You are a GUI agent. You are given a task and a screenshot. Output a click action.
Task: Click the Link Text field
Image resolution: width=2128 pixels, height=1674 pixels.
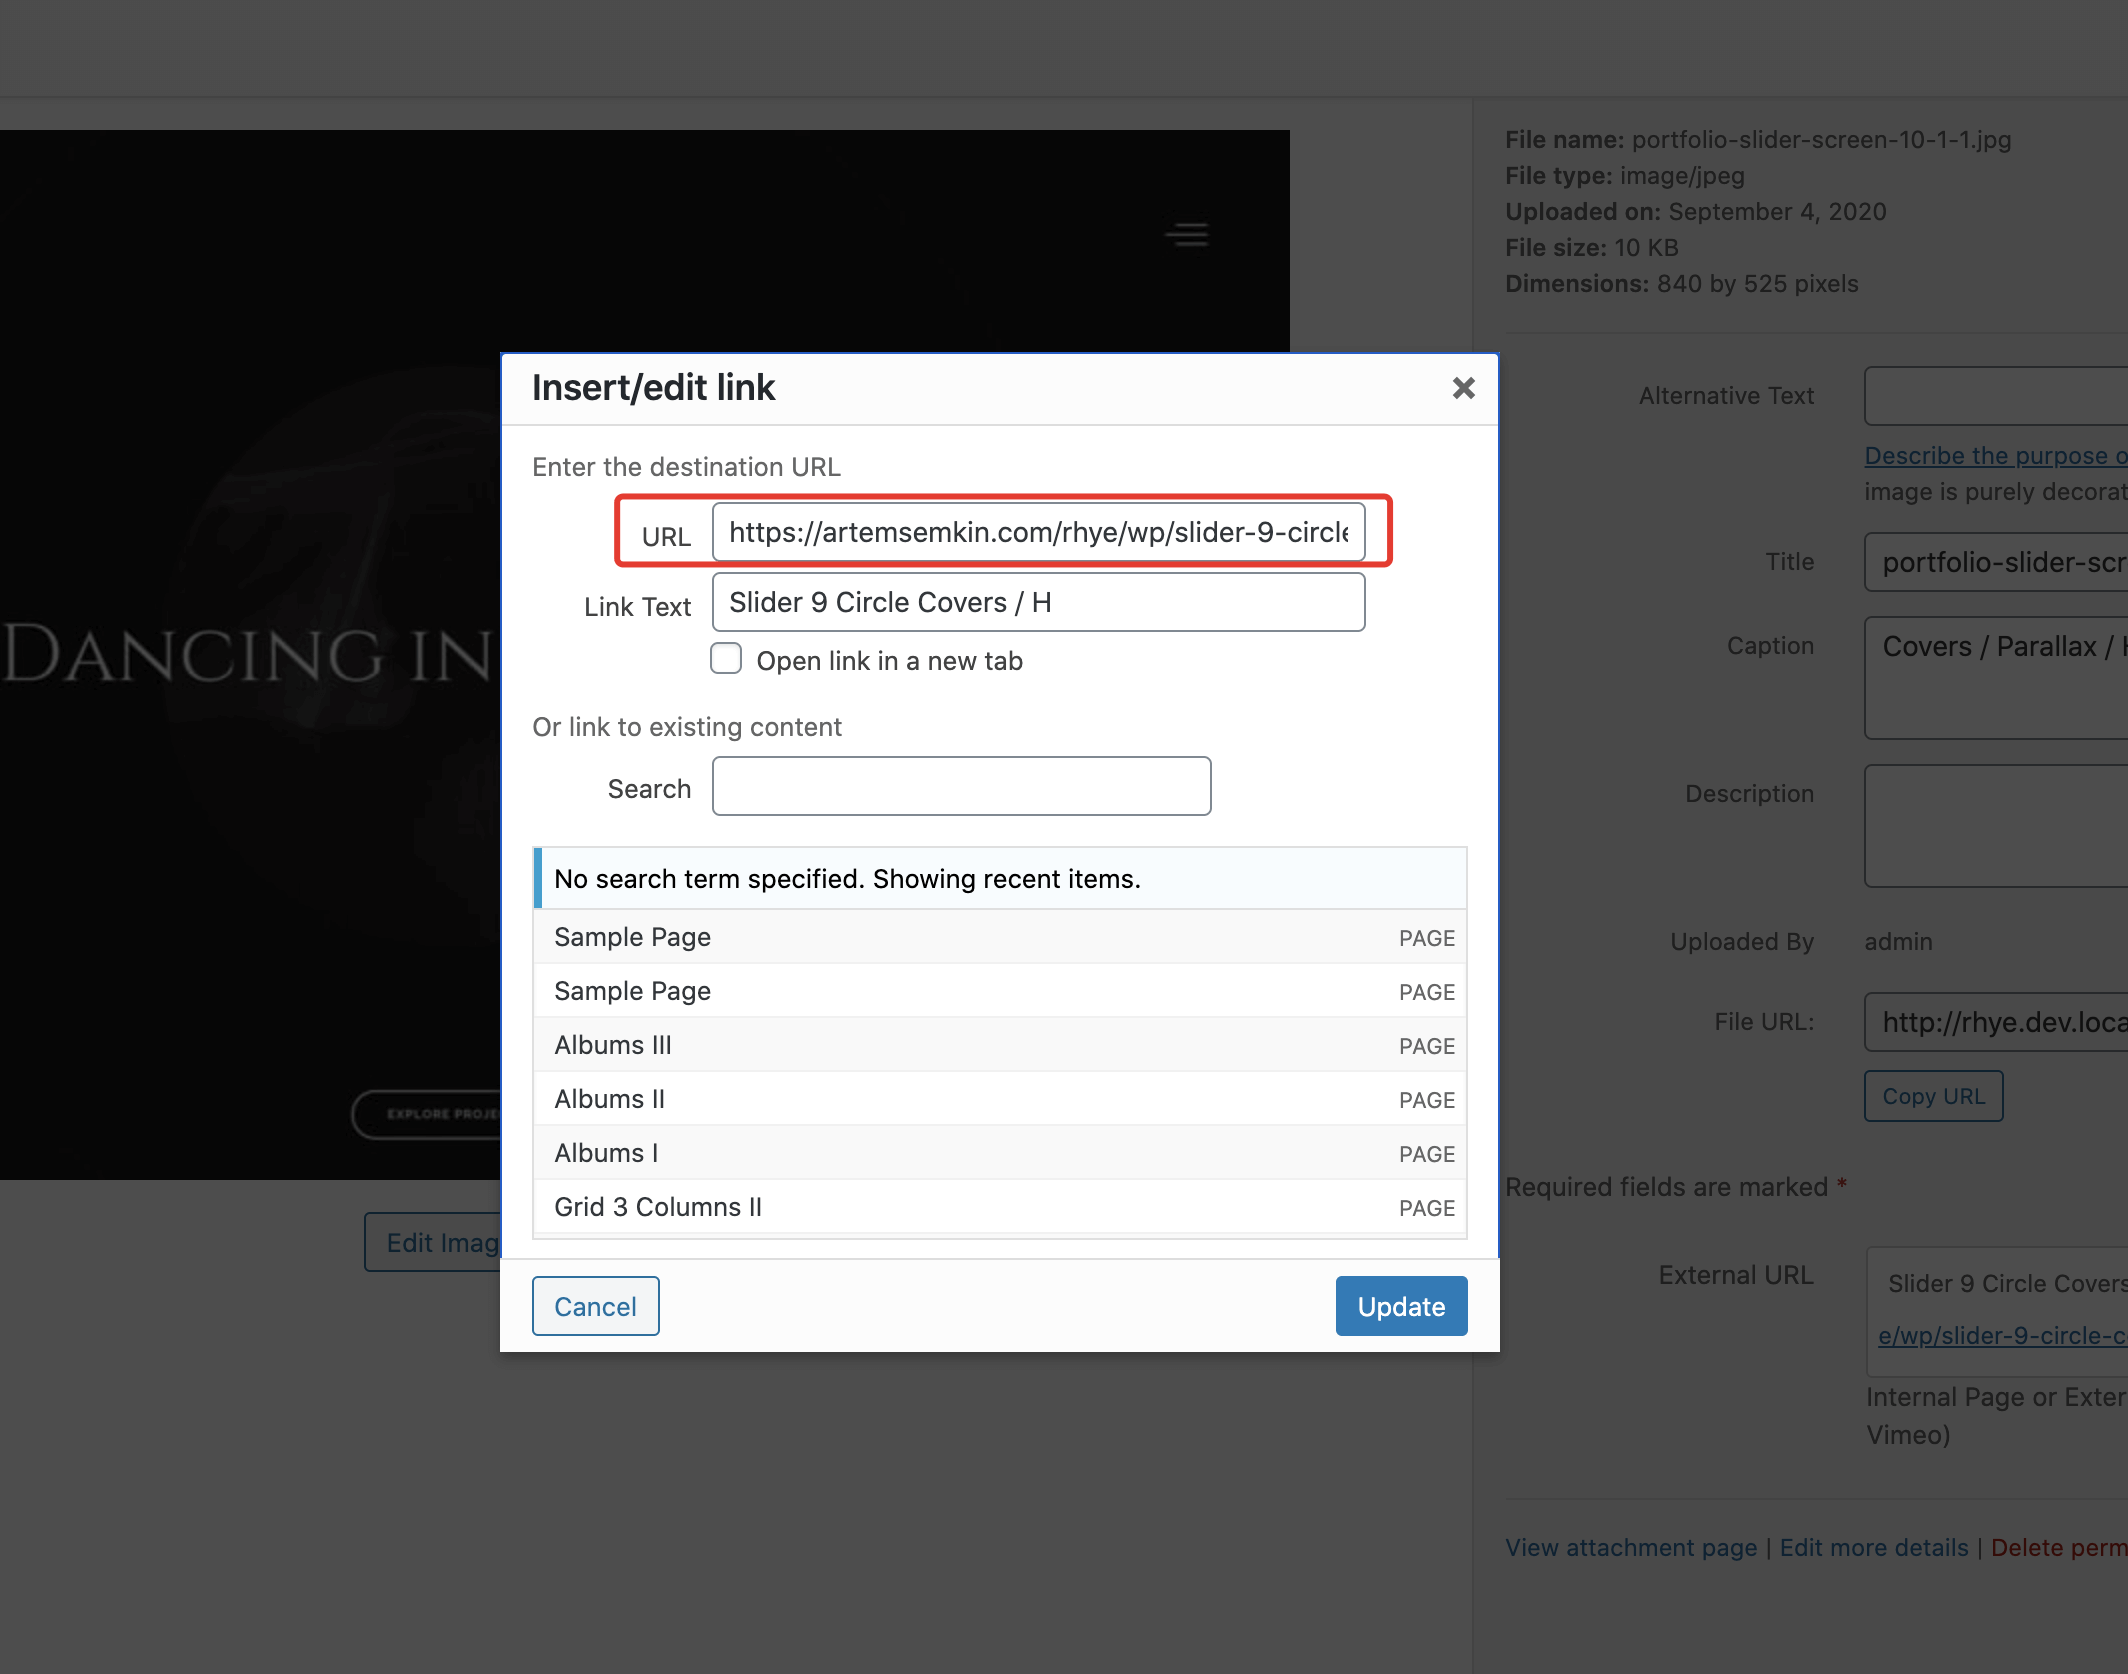click(1037, 602)
